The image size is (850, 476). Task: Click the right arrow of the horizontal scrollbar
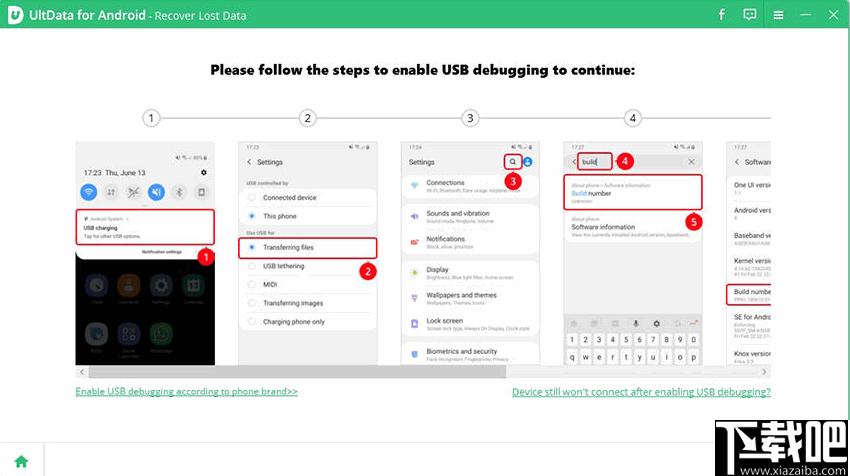coord(764,372)
